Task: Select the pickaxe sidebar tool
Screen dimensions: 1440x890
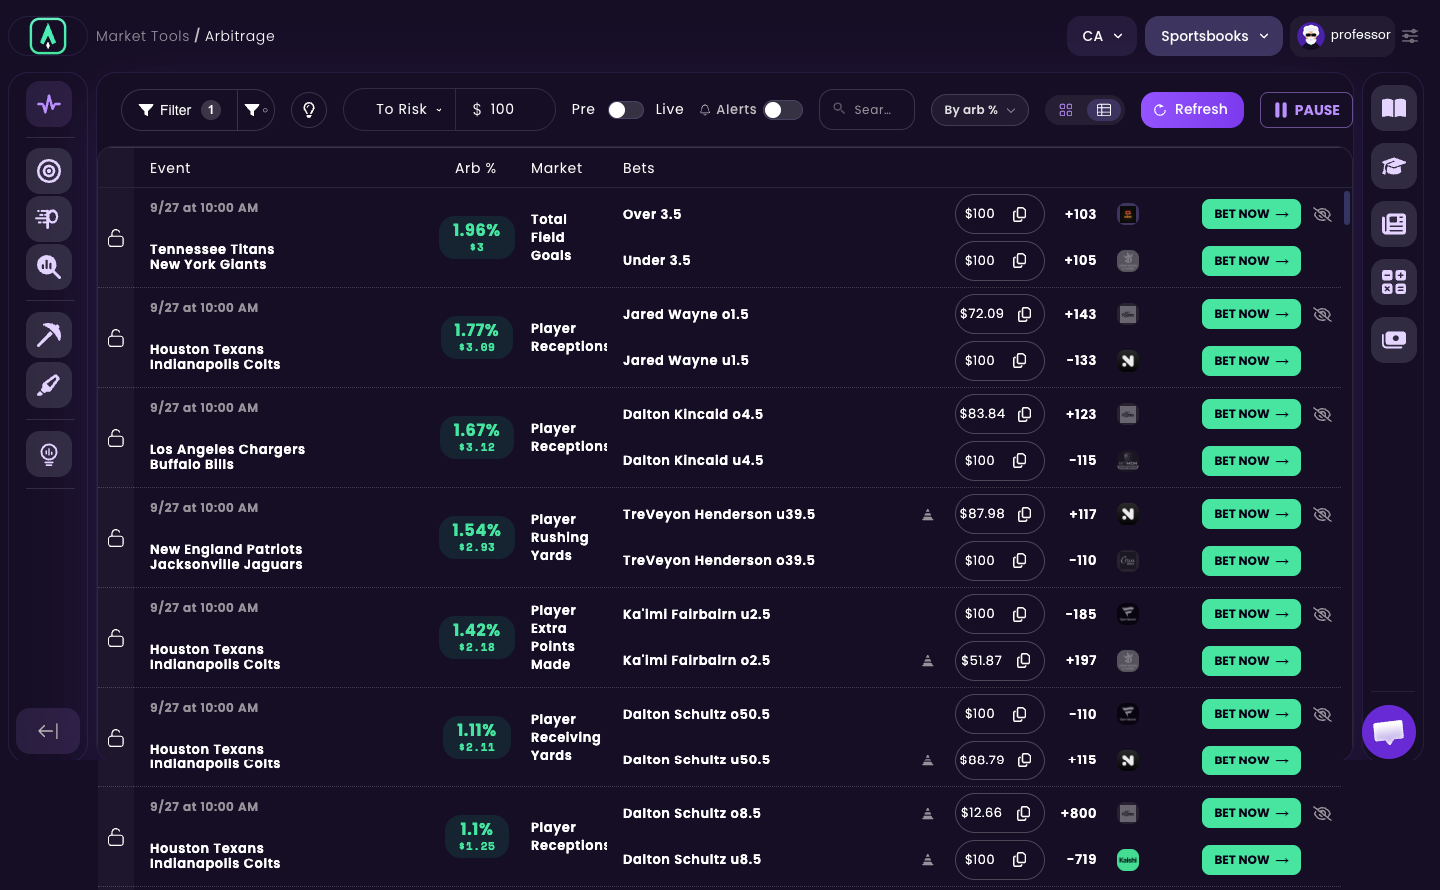Action: click(49, 335)
